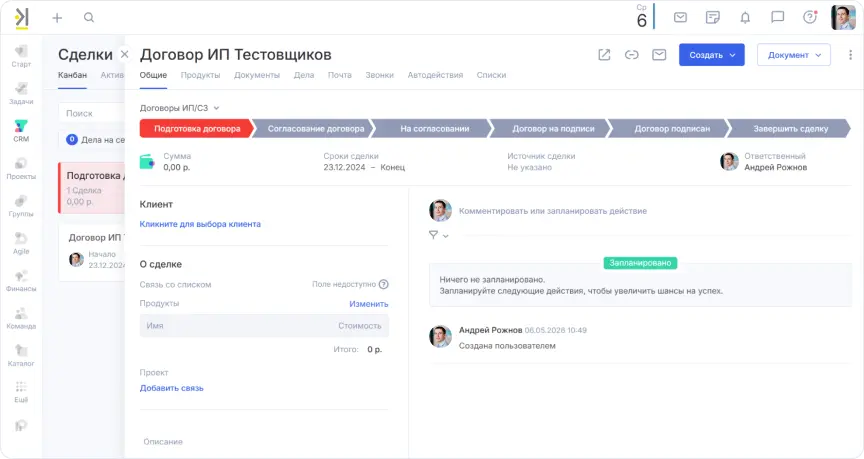Click Кликните для выбора клиента link
864x459 pixels.
(x=200, y=224)
